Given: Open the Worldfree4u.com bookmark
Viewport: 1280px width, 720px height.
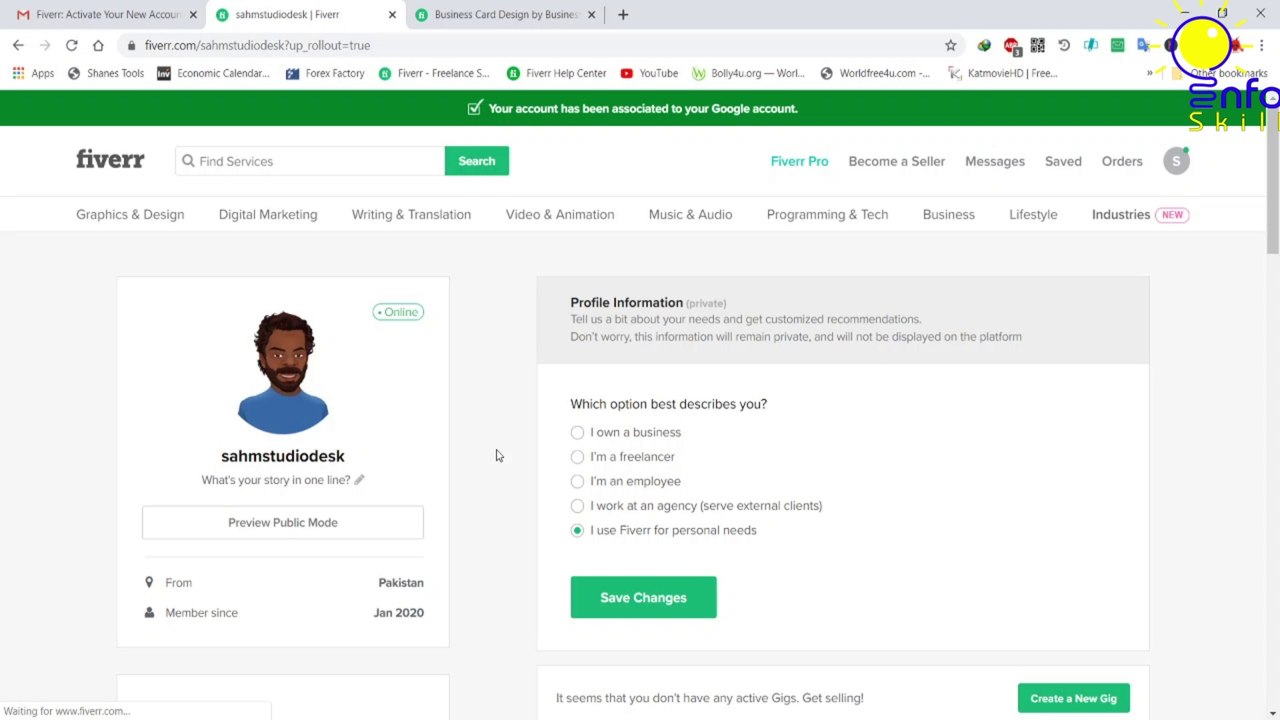Looking at the screenshot, I should click(x=875, y=73).
